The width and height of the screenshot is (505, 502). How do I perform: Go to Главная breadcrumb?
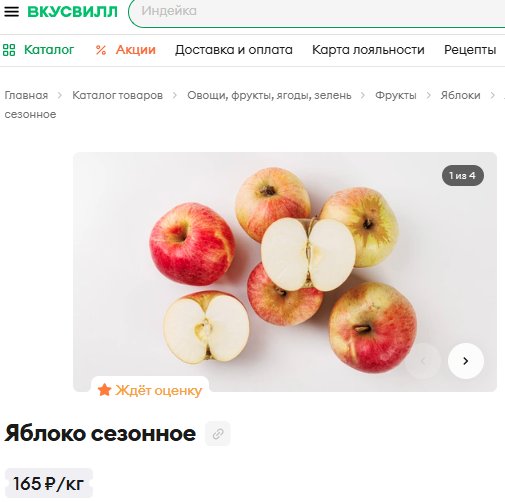pos(26,95)
